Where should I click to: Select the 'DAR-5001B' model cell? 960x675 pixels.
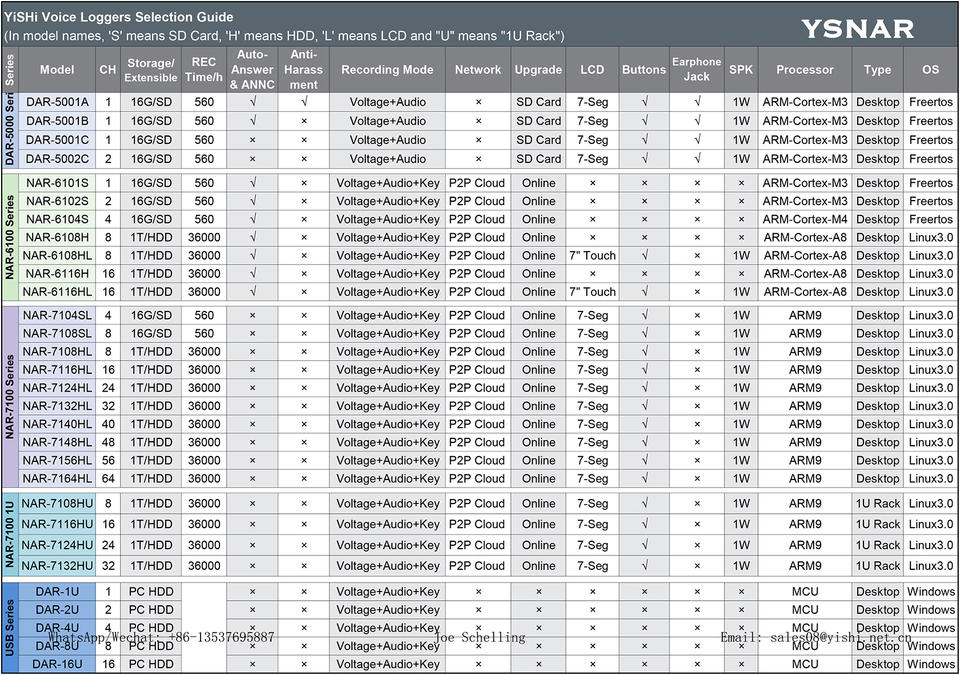click(x=57, y=121)
